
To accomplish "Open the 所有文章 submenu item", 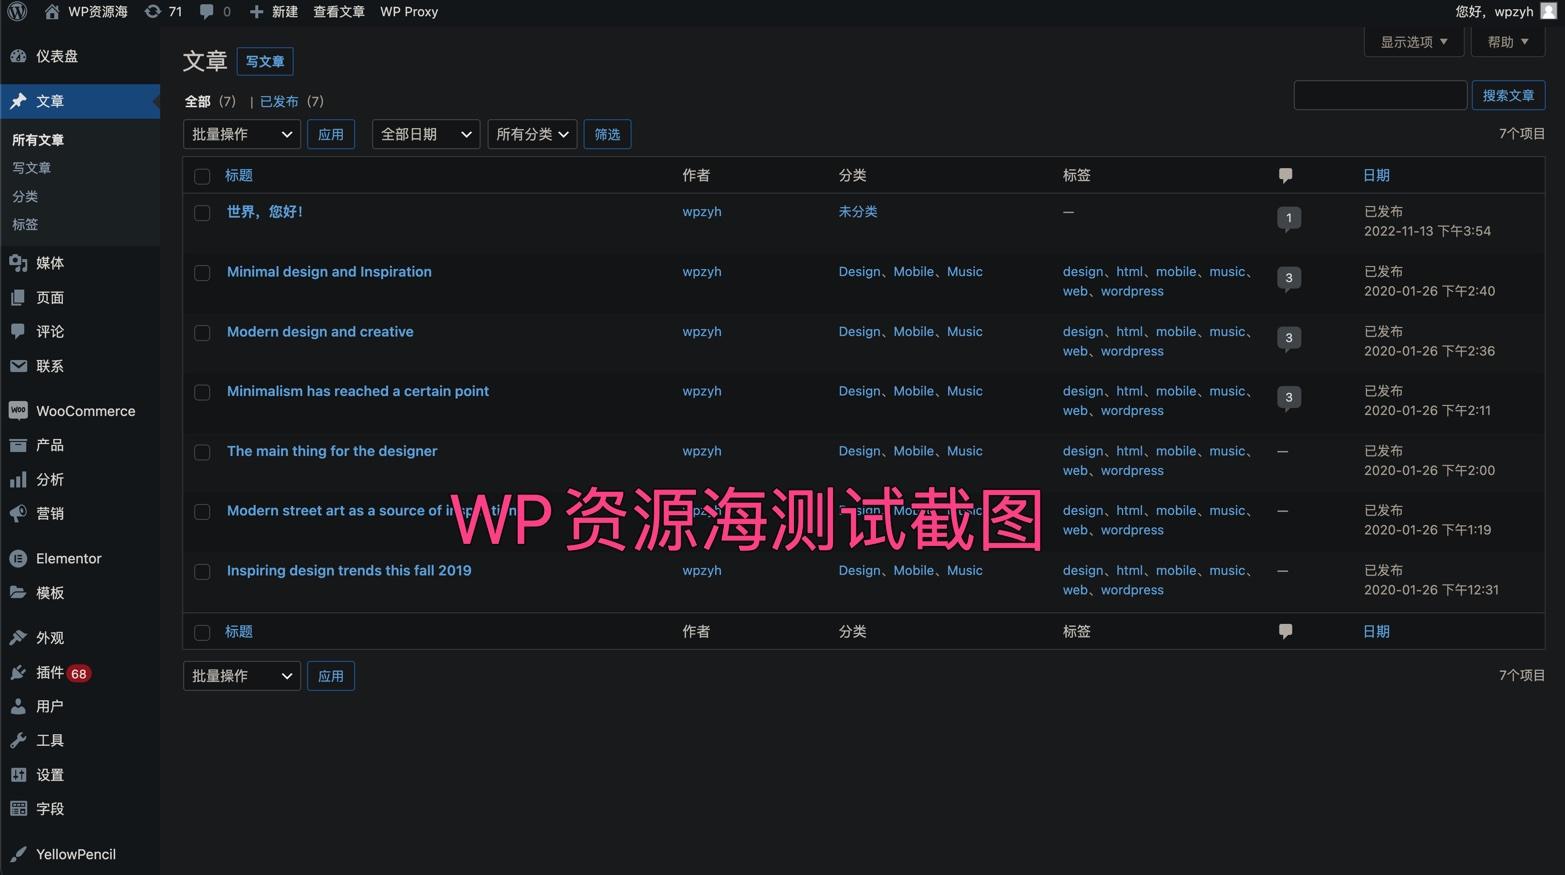I will [38, 140].
